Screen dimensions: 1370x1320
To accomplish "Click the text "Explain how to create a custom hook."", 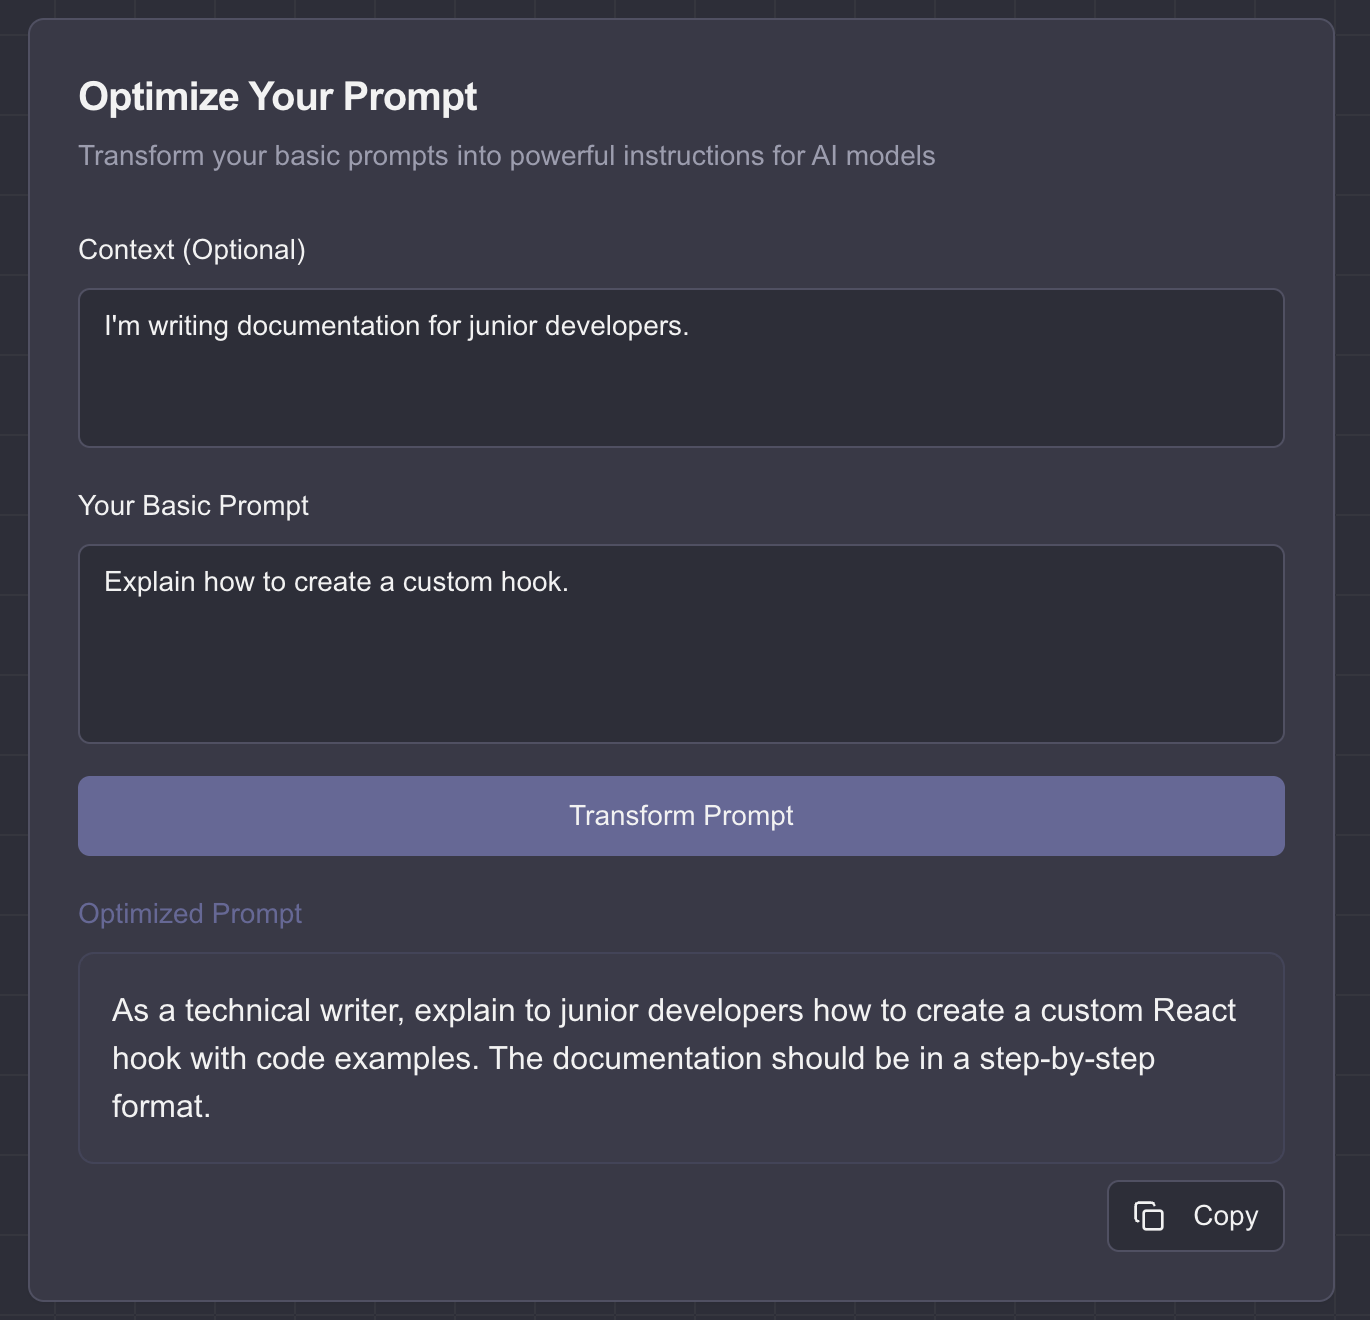I will (x=336, y=582).
